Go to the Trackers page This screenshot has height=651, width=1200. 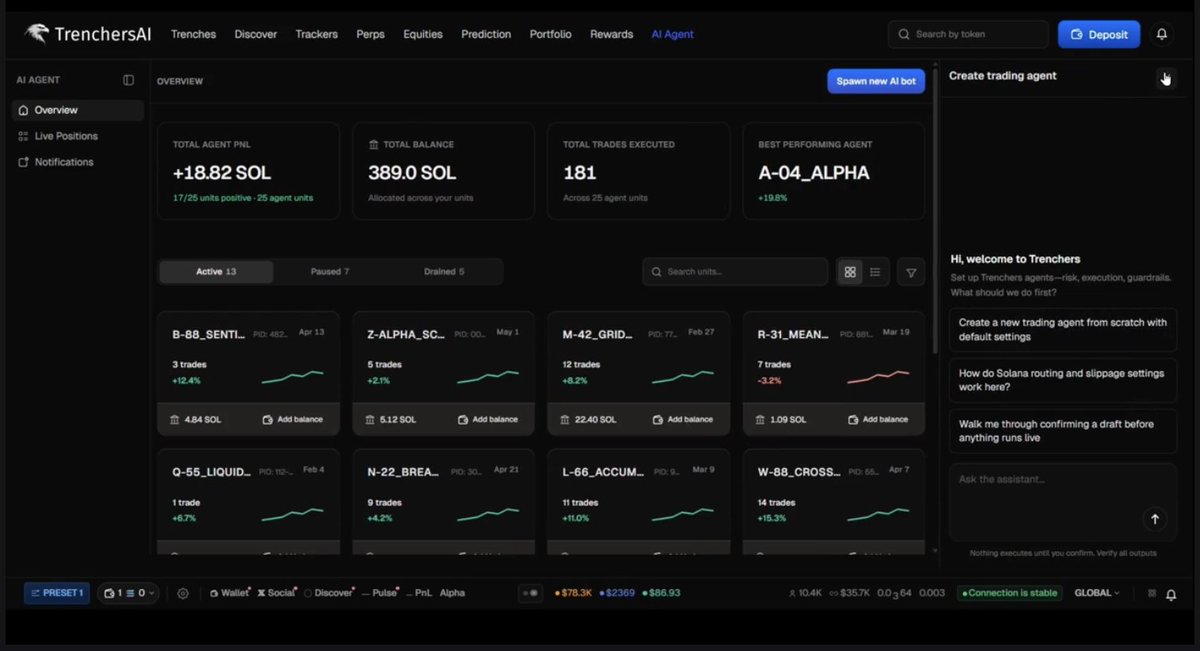point(317,34)
